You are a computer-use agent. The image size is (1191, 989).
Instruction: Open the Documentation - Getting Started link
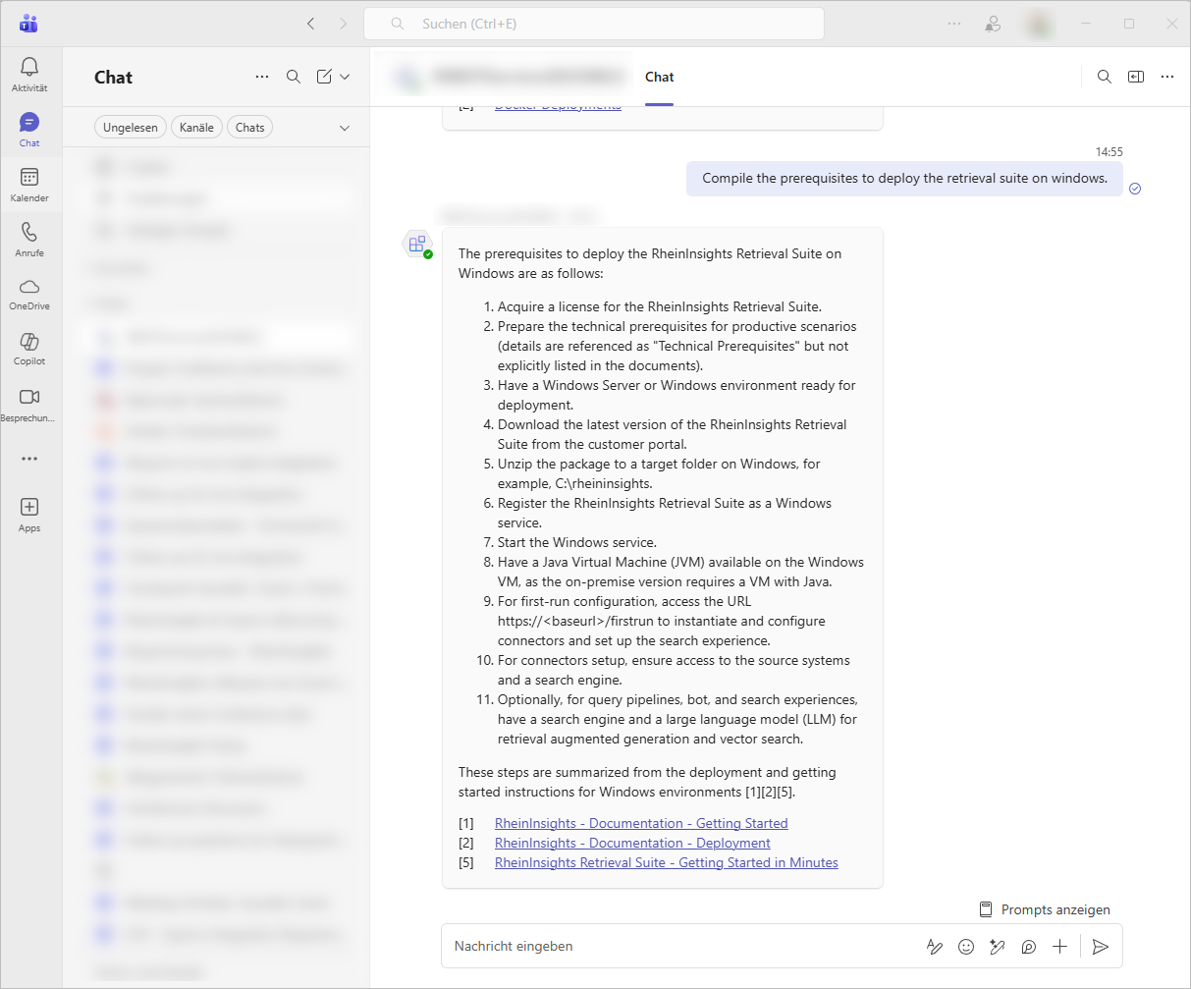pos(641,823)
